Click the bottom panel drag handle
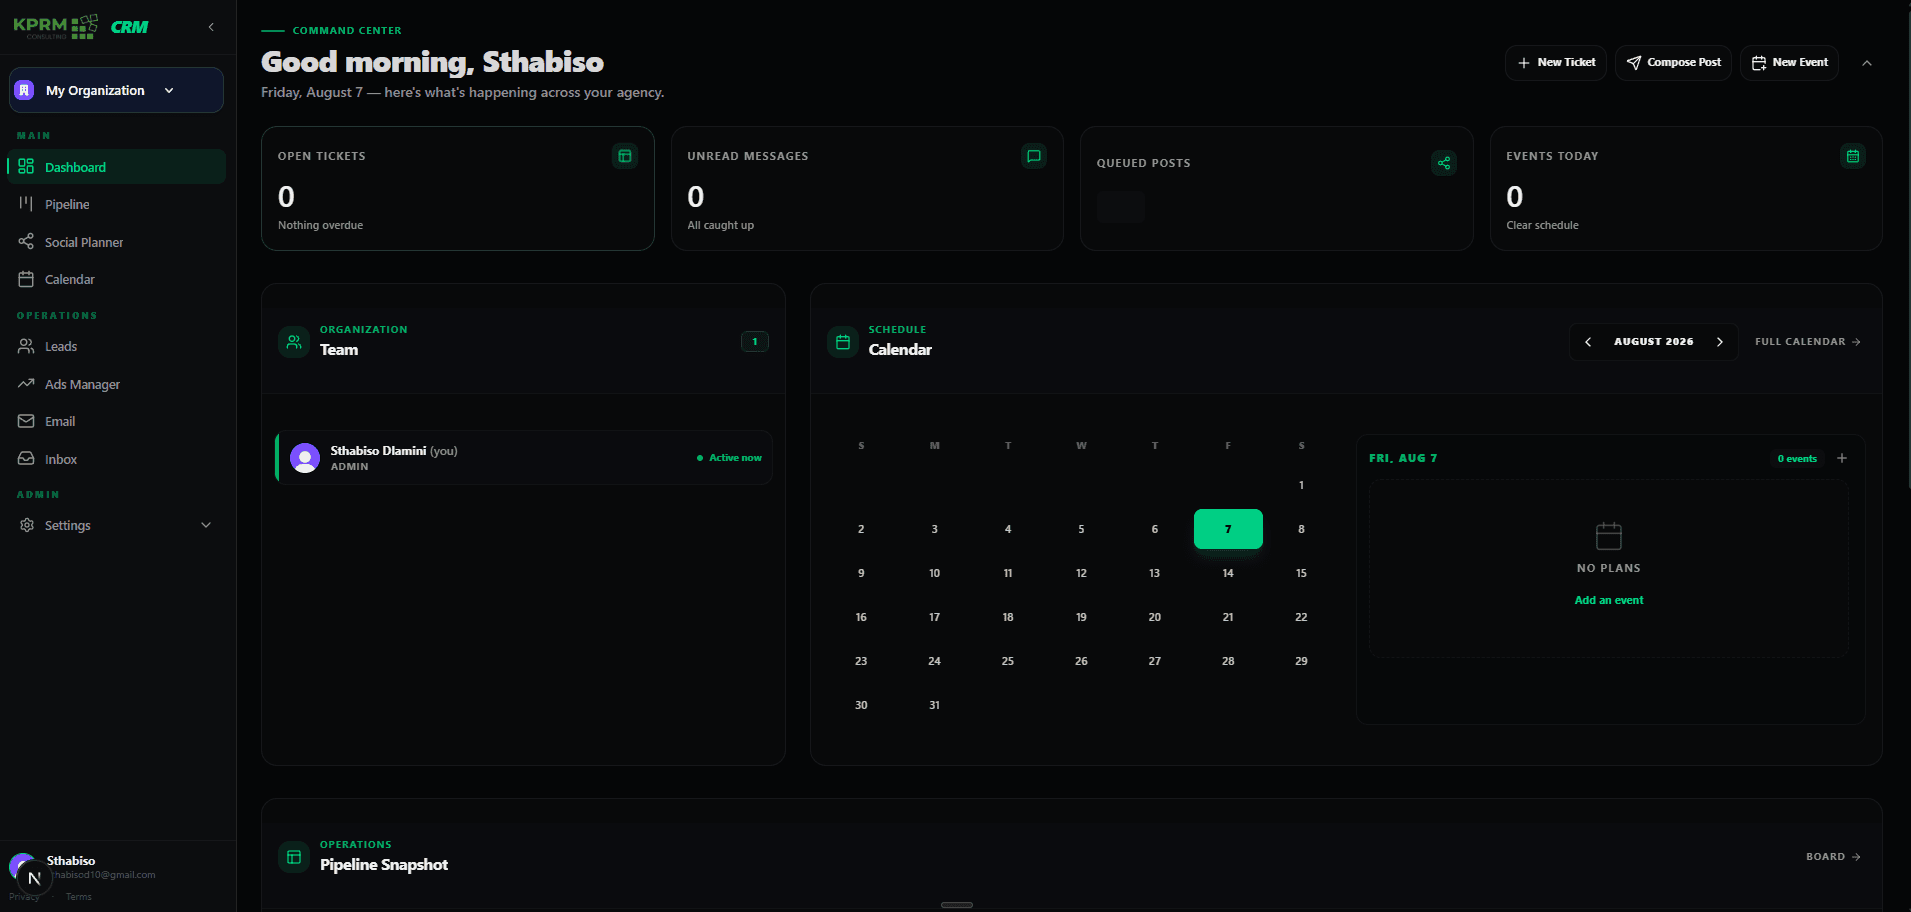Viewport: 1911px width, 912px height. [957, 905]
